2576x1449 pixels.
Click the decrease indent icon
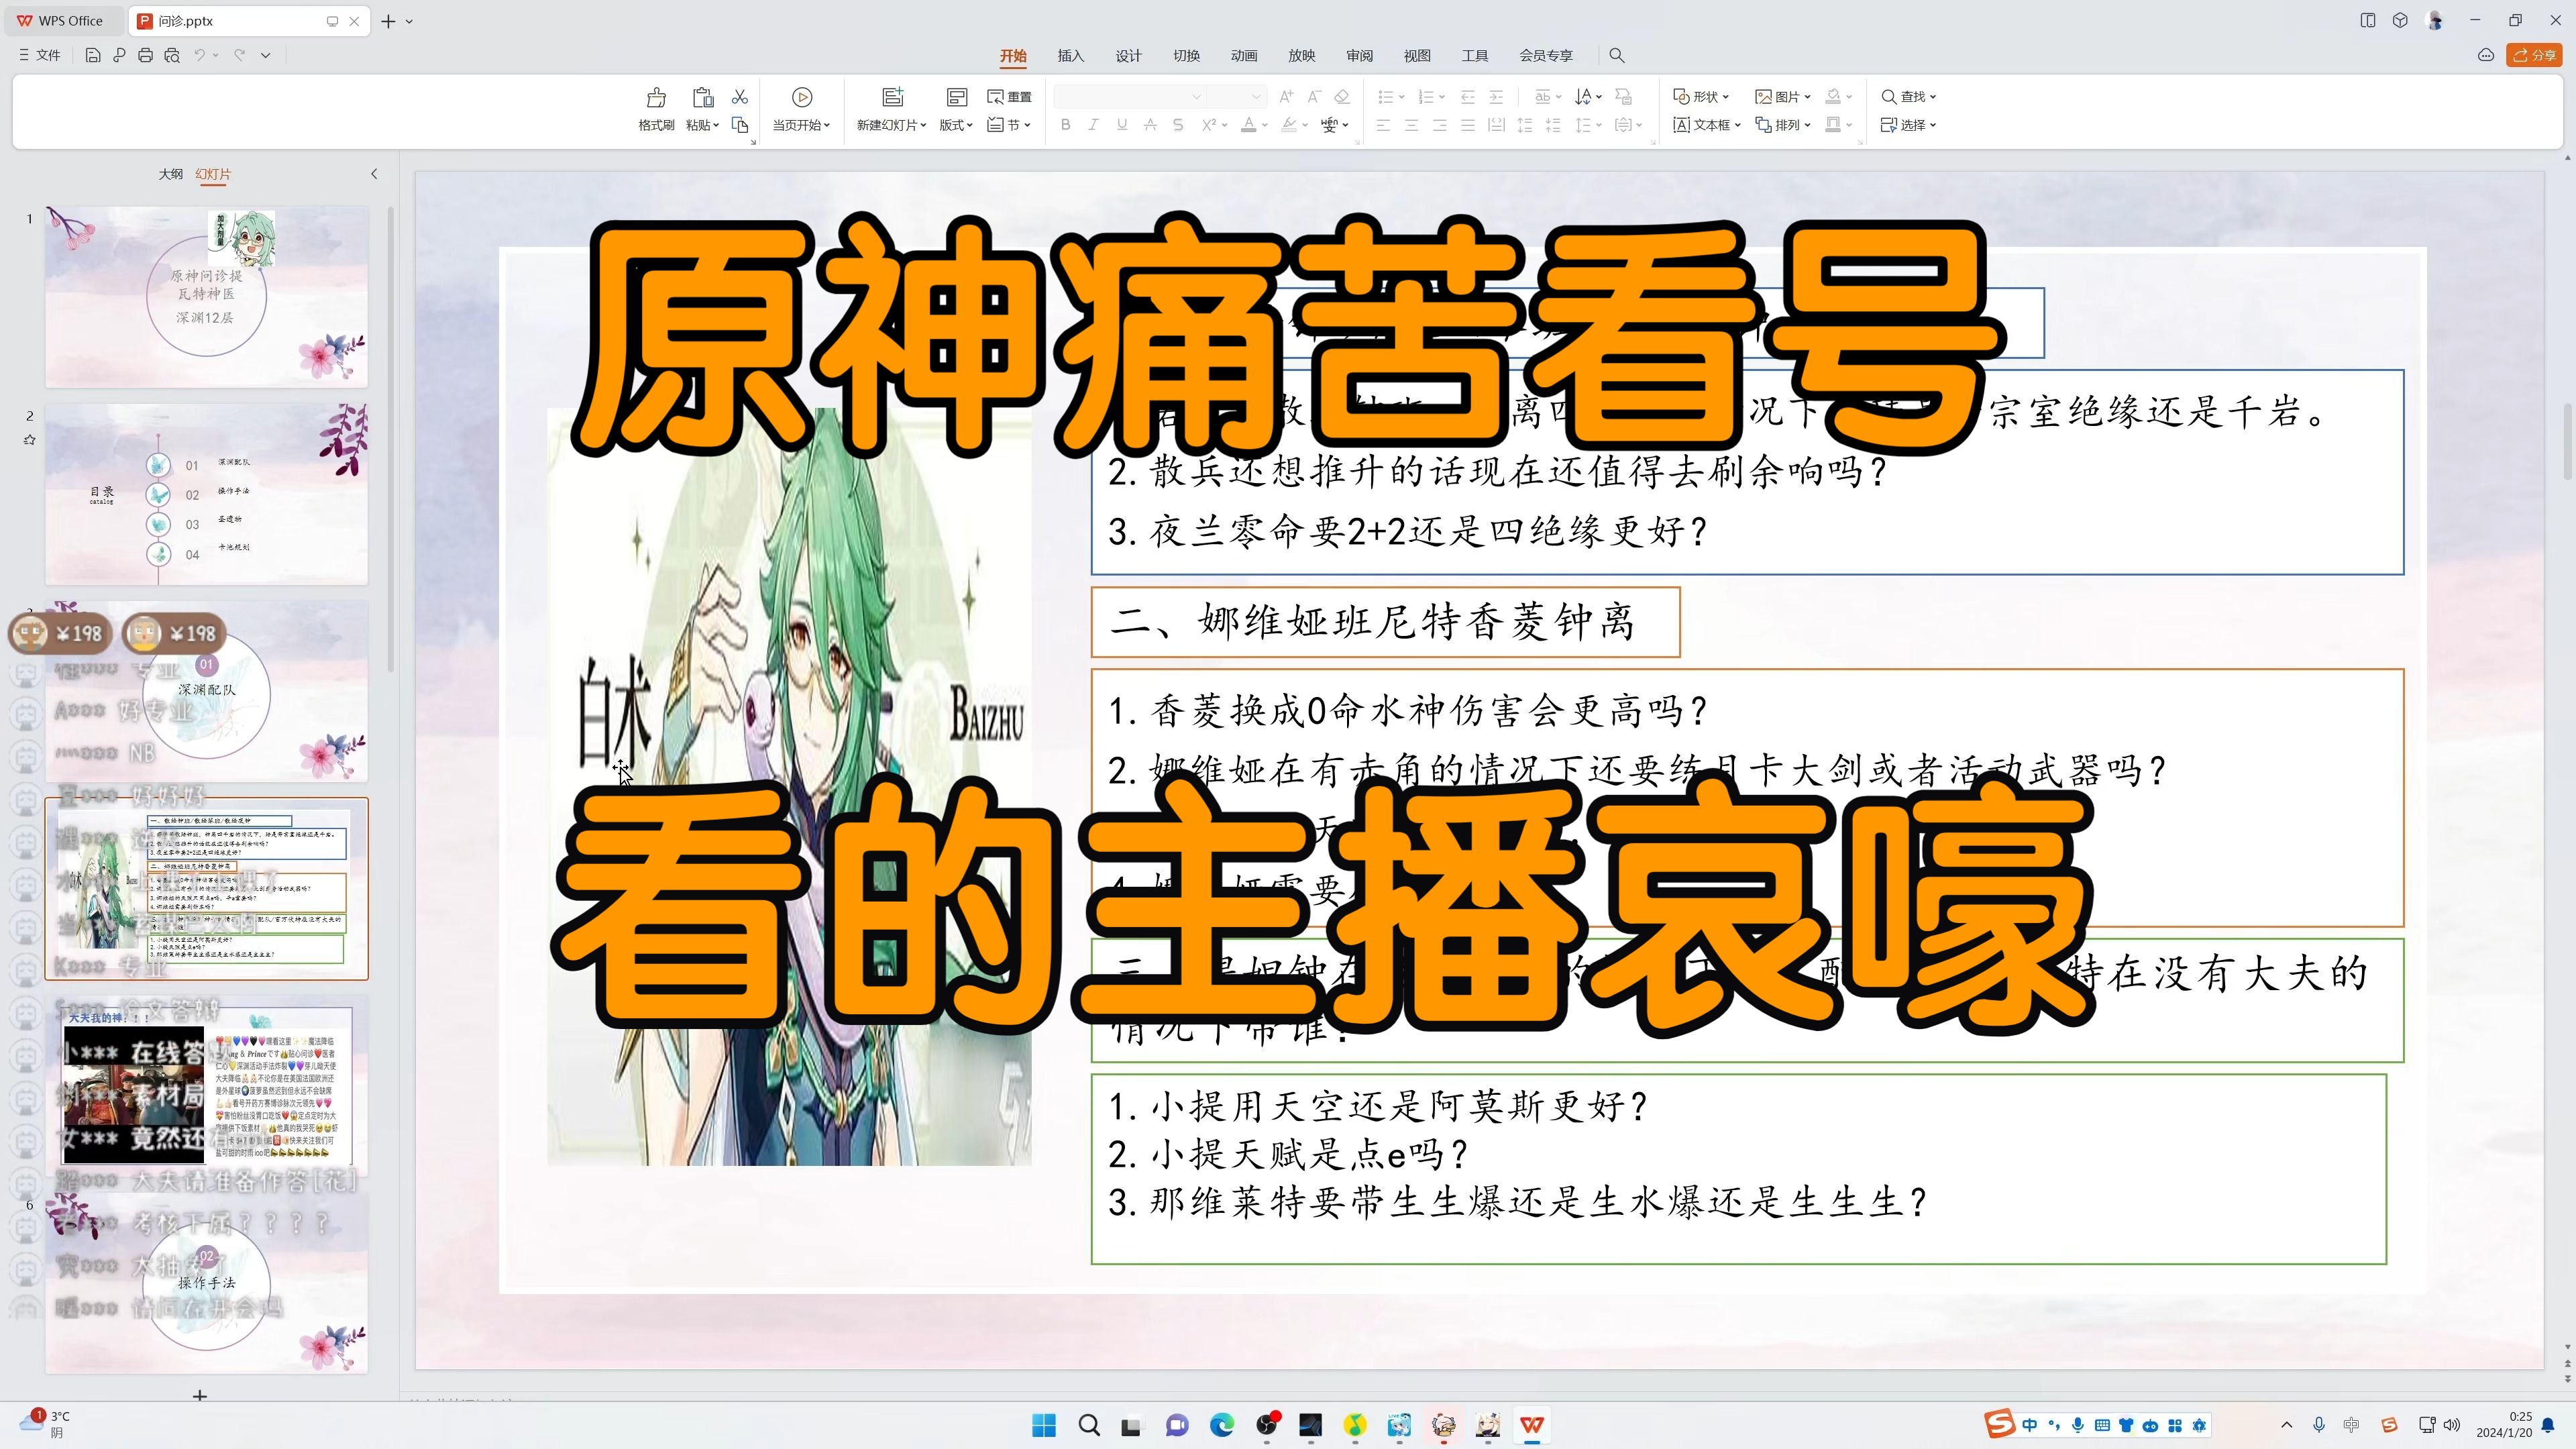[x=1468, y=97]
